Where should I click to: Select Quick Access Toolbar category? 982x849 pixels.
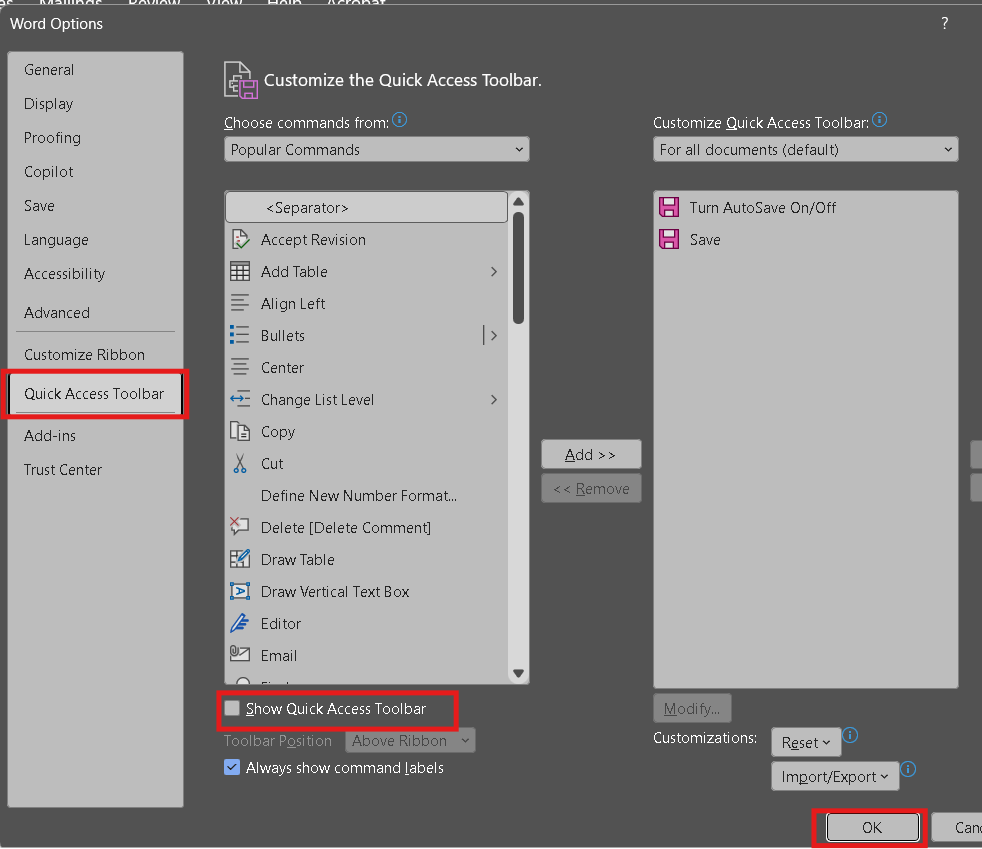95,394
